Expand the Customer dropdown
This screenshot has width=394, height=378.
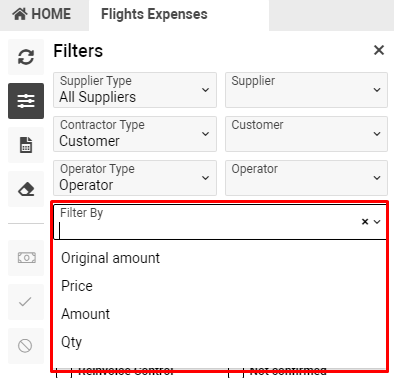306,134
